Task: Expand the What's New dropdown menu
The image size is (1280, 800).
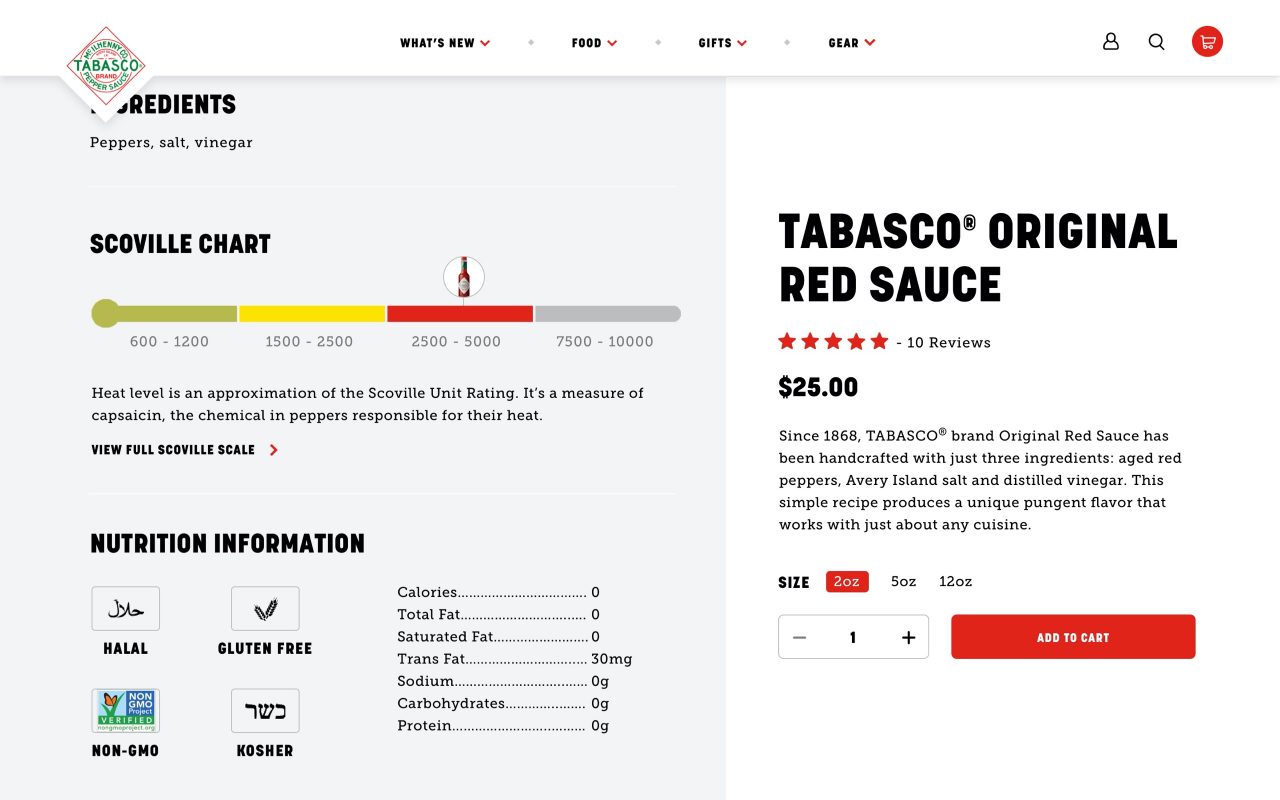Action: click(x=445, y=43)
